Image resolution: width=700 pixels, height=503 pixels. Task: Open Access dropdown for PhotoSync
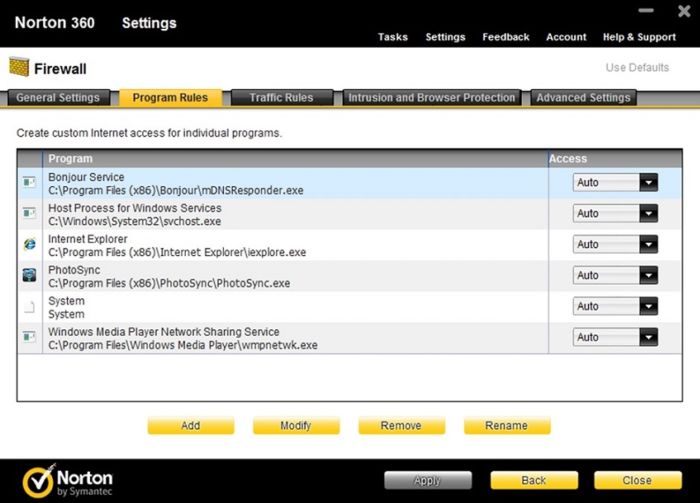[615, 275]
